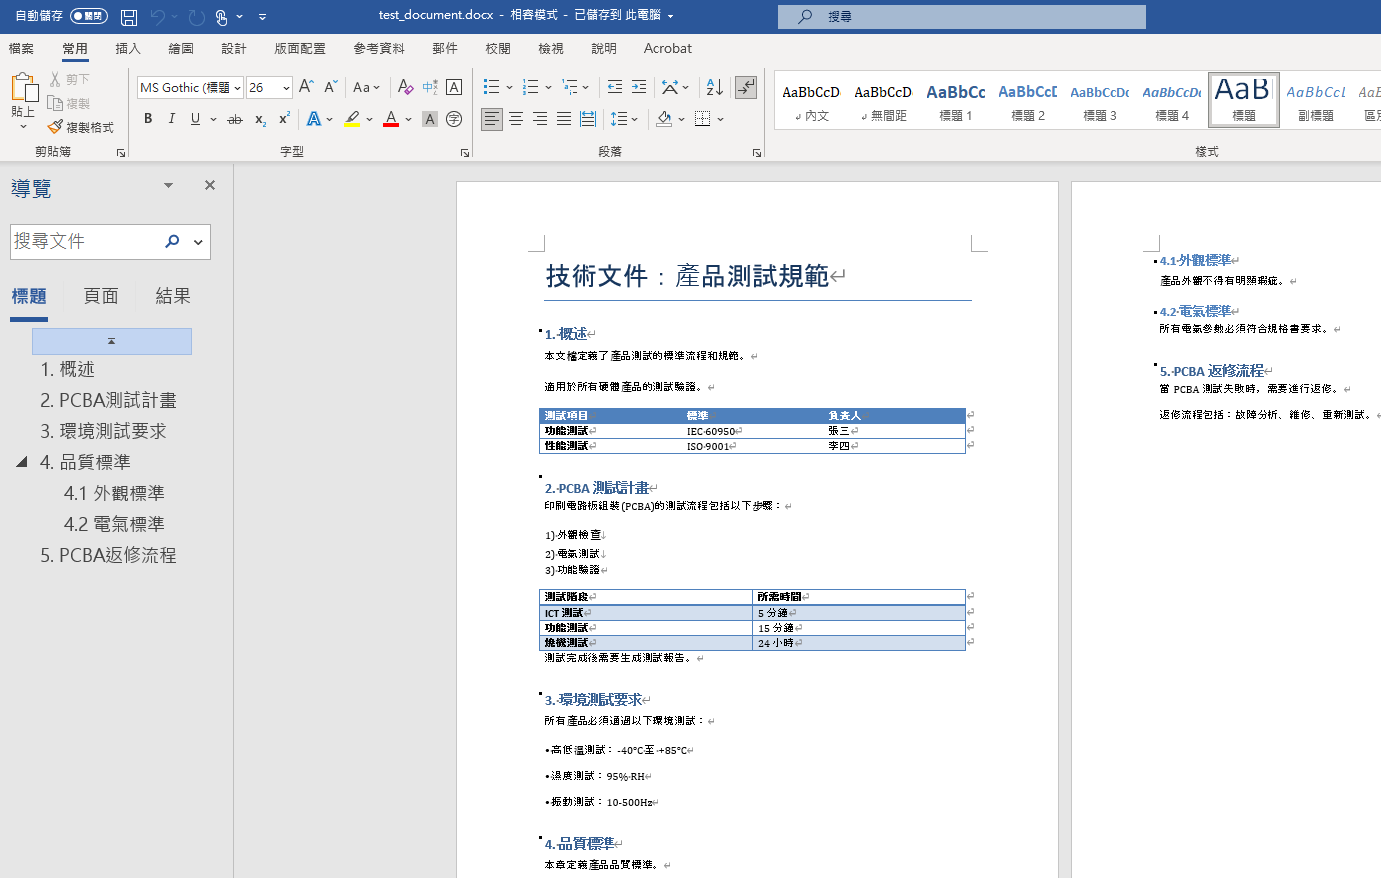1381x878 pixels.
Task: Switch to the 插入 (Insert) ribbon tab
Action: (128, 48)
